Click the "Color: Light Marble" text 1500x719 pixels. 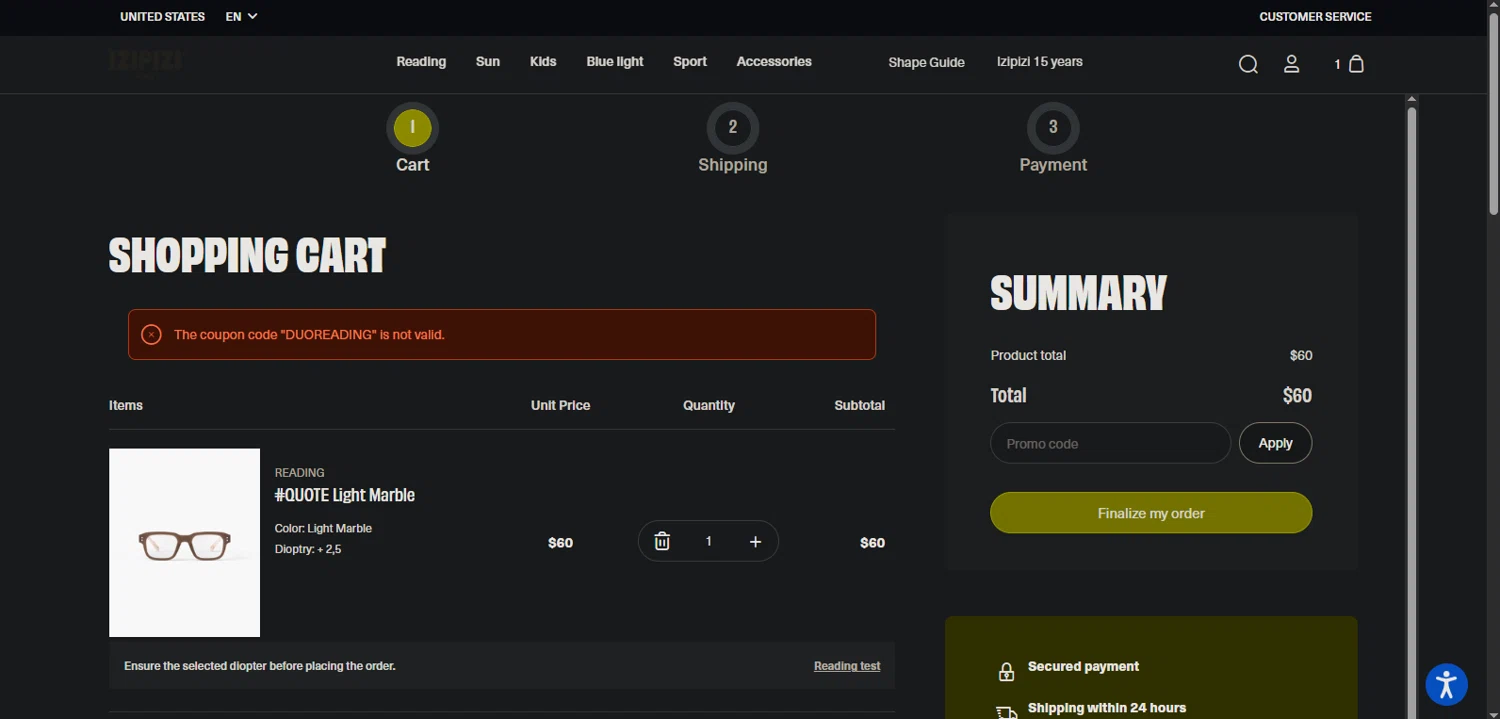[x=323, y=528]
